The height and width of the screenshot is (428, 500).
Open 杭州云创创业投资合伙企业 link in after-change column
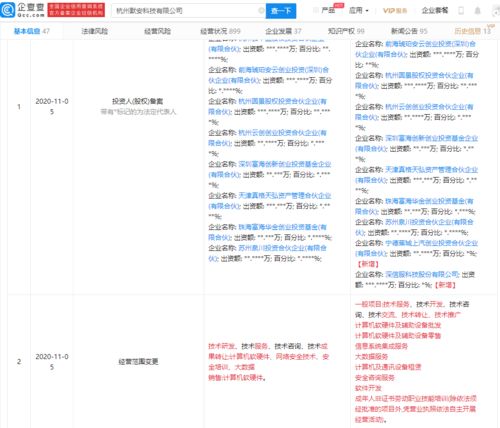click(414, 112)
